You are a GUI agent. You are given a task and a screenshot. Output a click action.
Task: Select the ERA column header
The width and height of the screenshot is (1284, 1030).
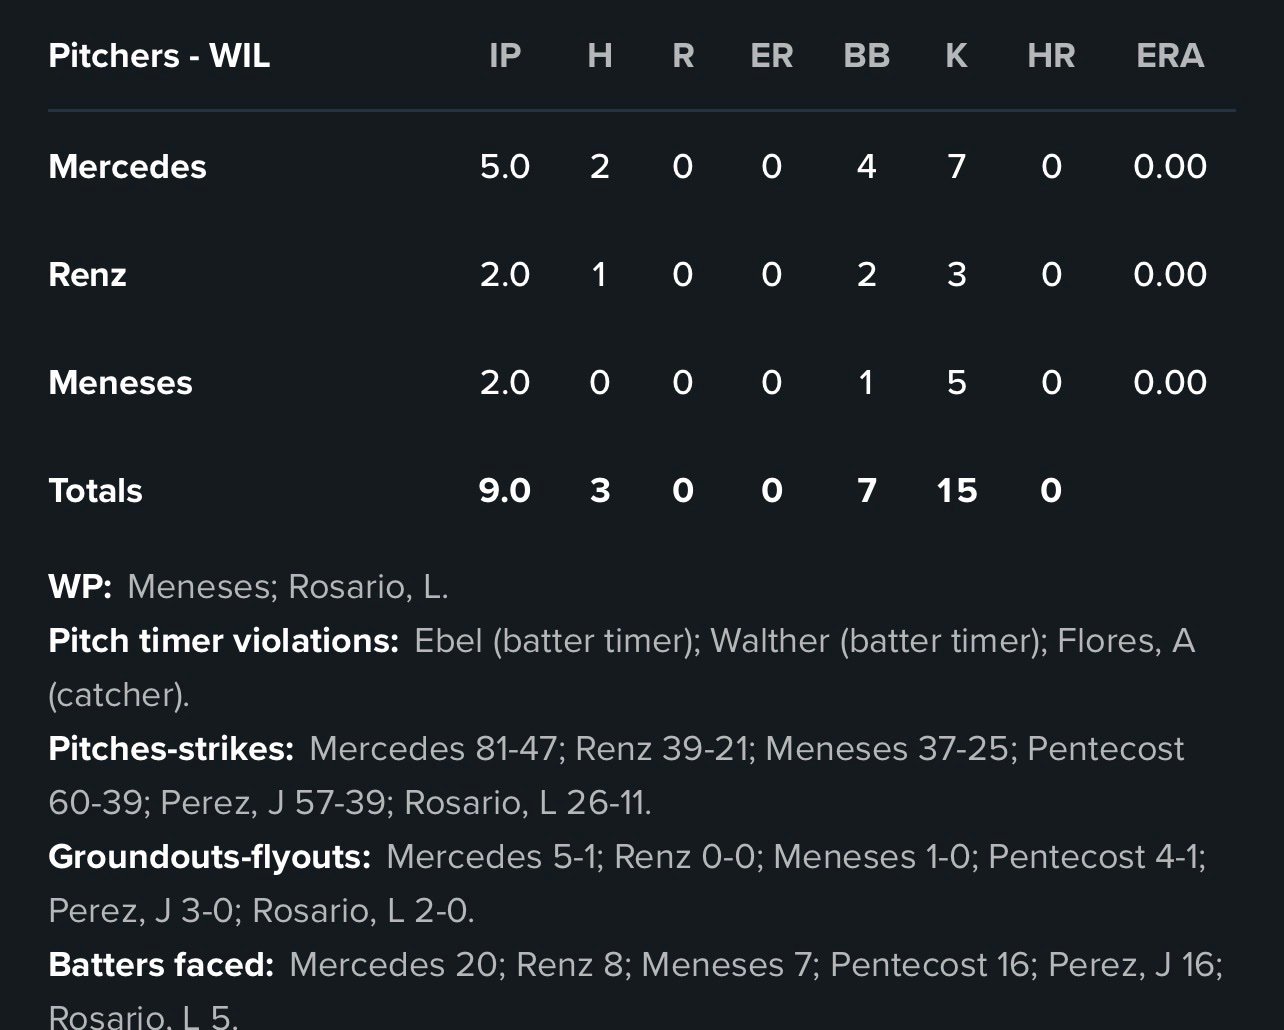click(1170, 56)
